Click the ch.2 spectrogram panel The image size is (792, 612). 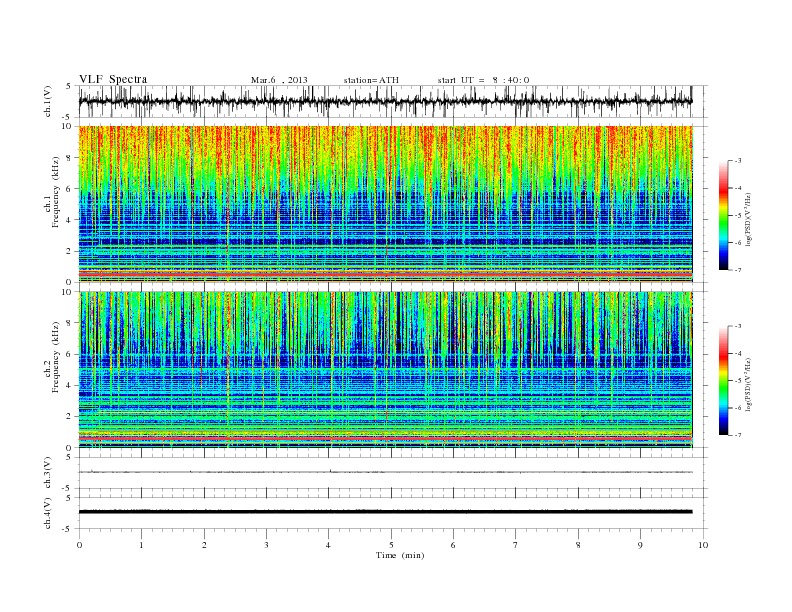click(385, 370)
